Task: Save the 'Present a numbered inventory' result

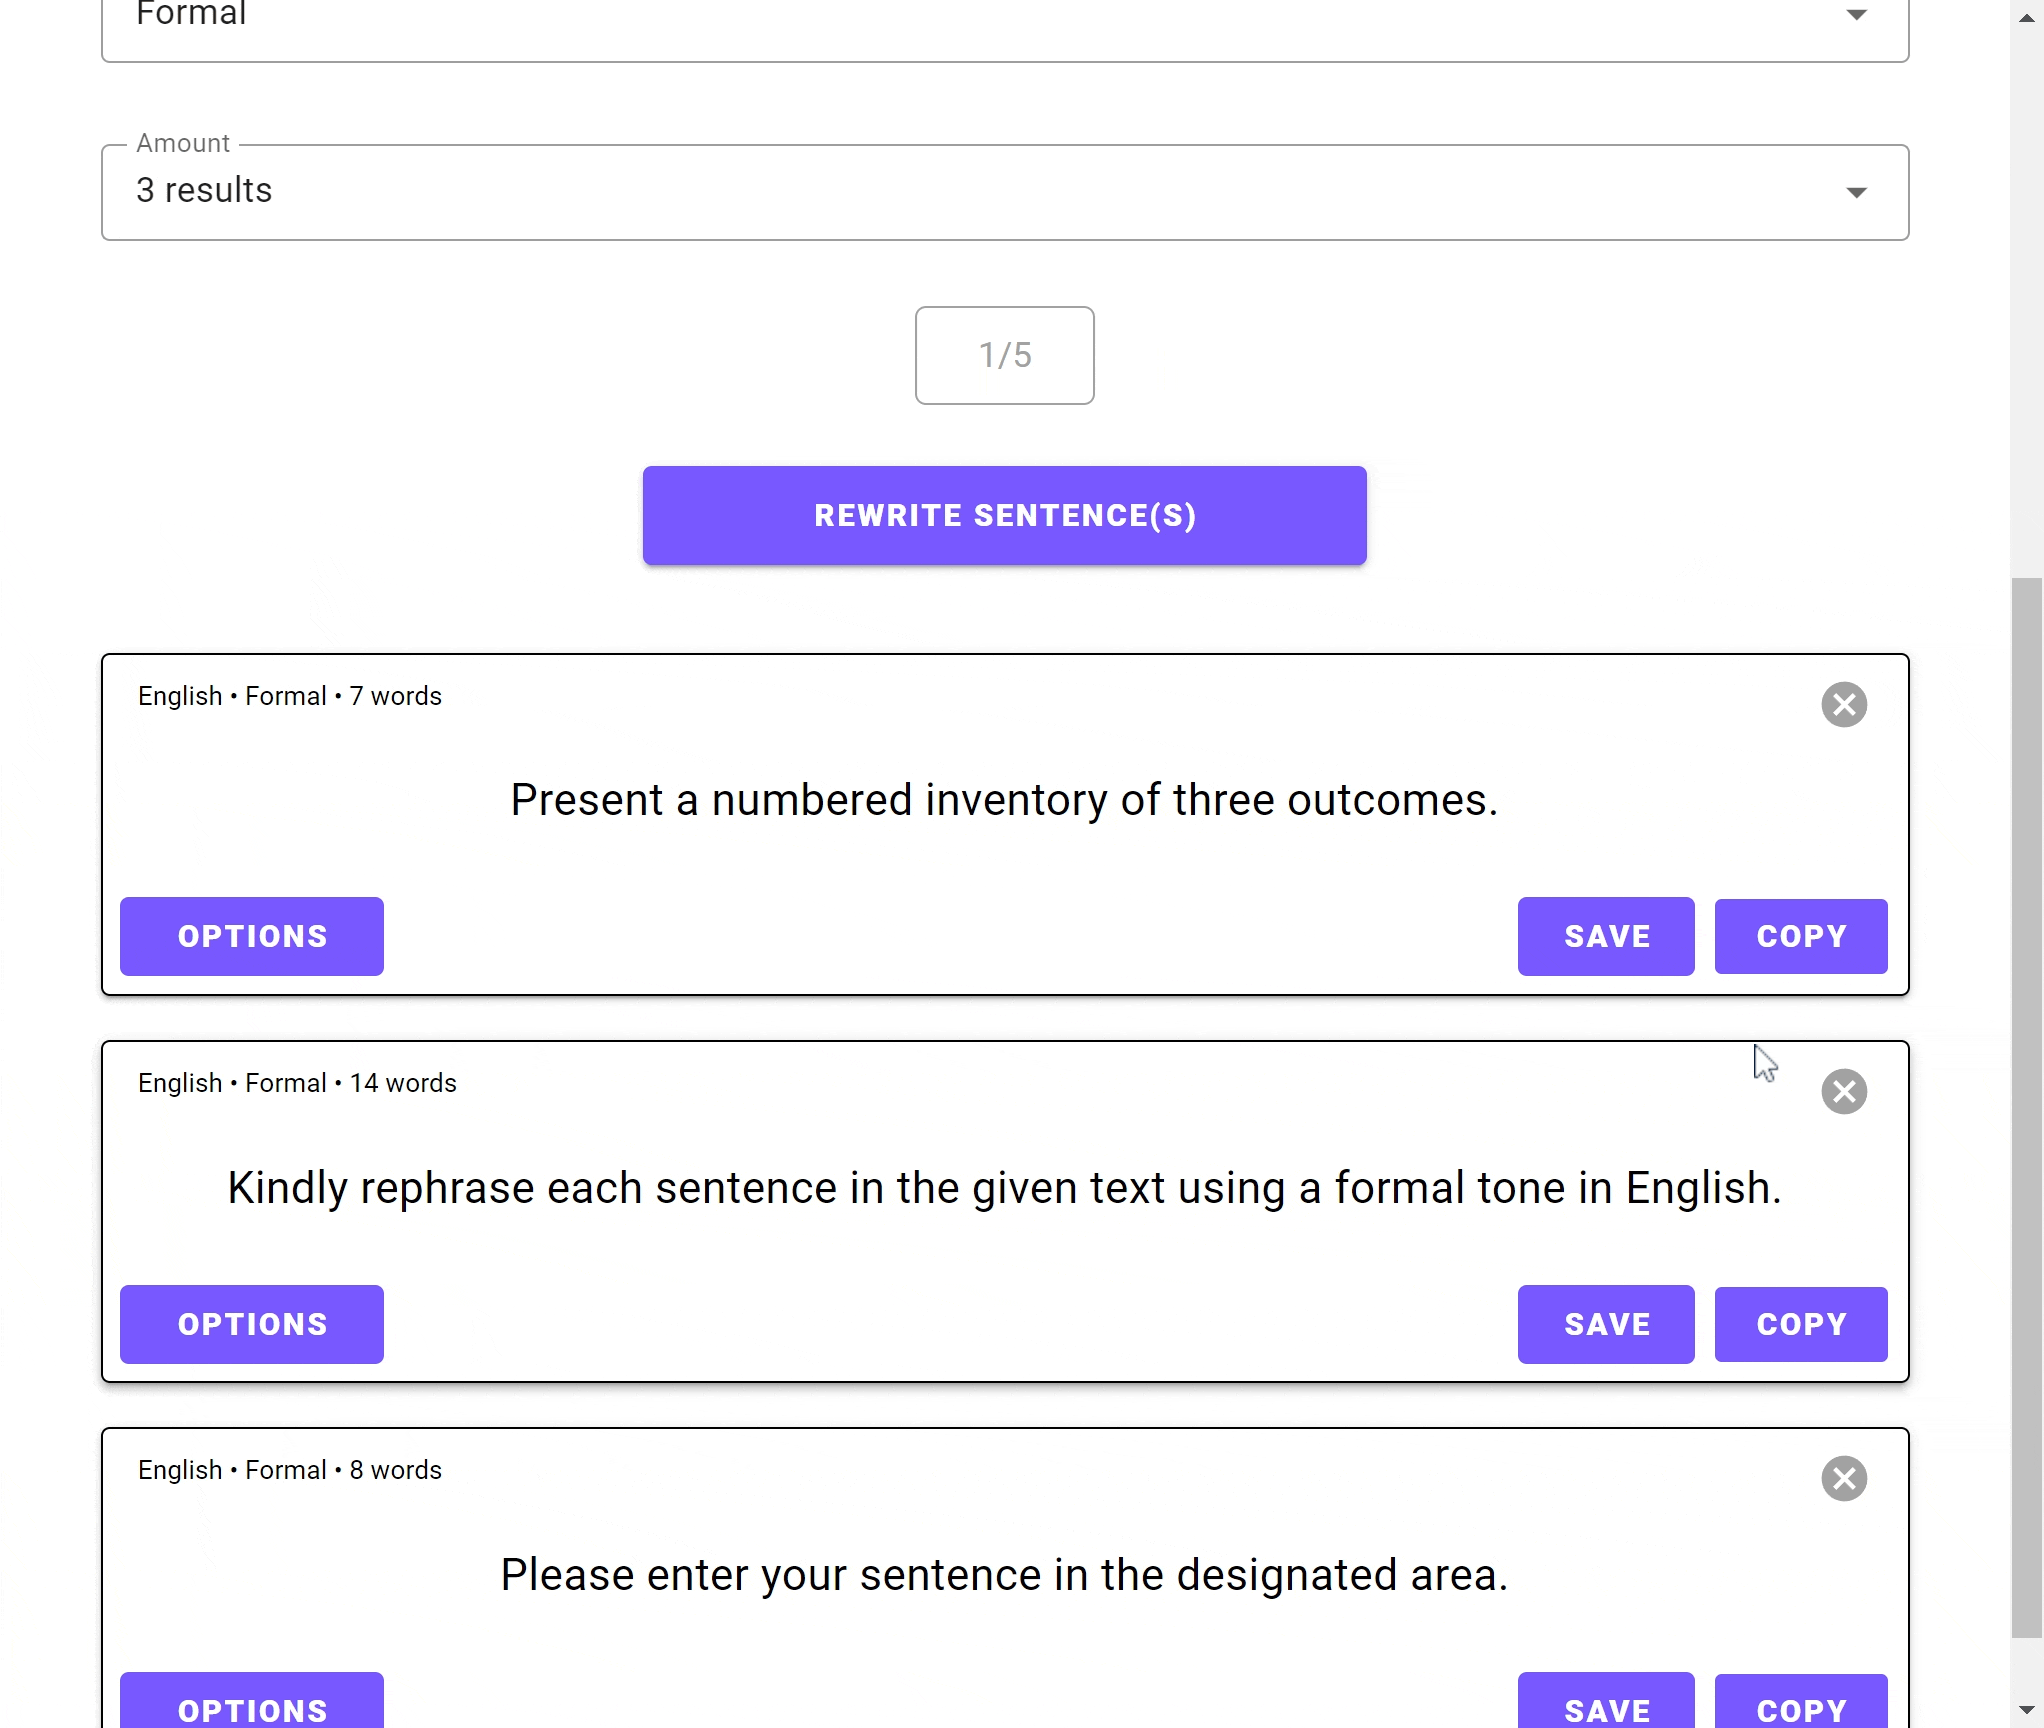Action: tap(1605, 936)
